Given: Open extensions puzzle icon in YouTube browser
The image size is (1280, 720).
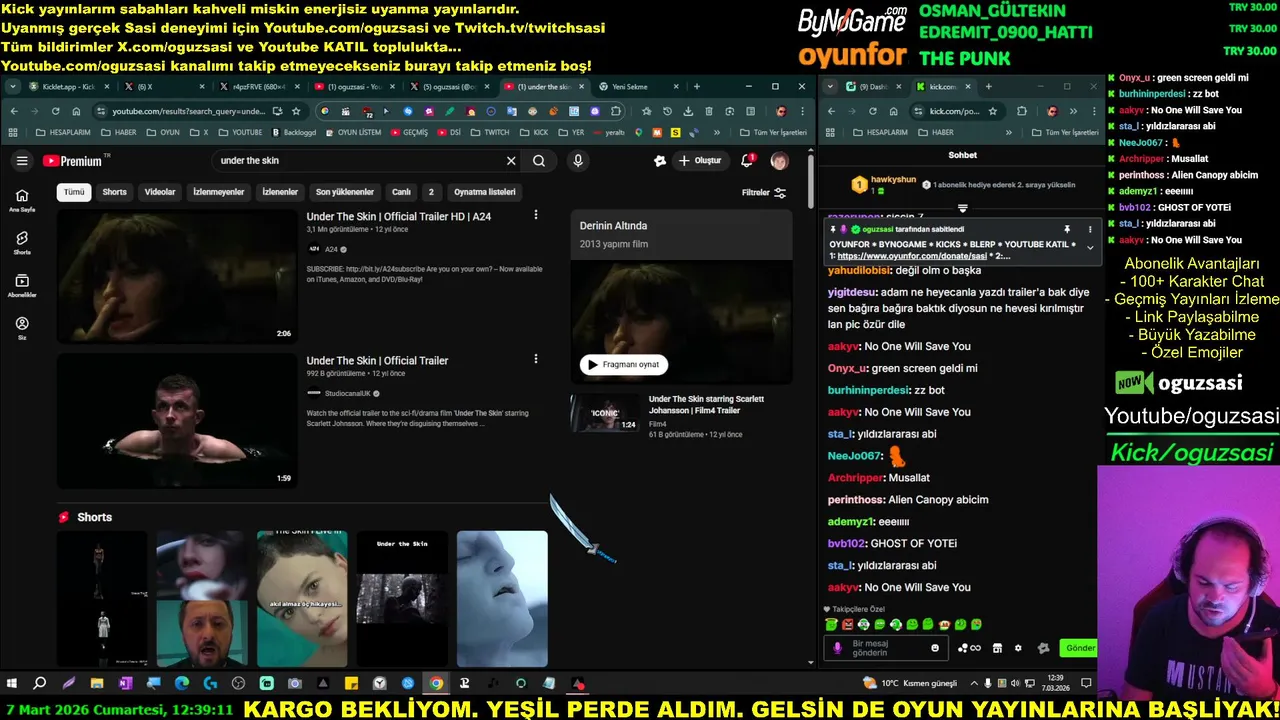Looking at the screenshot, I should (616, 111).
